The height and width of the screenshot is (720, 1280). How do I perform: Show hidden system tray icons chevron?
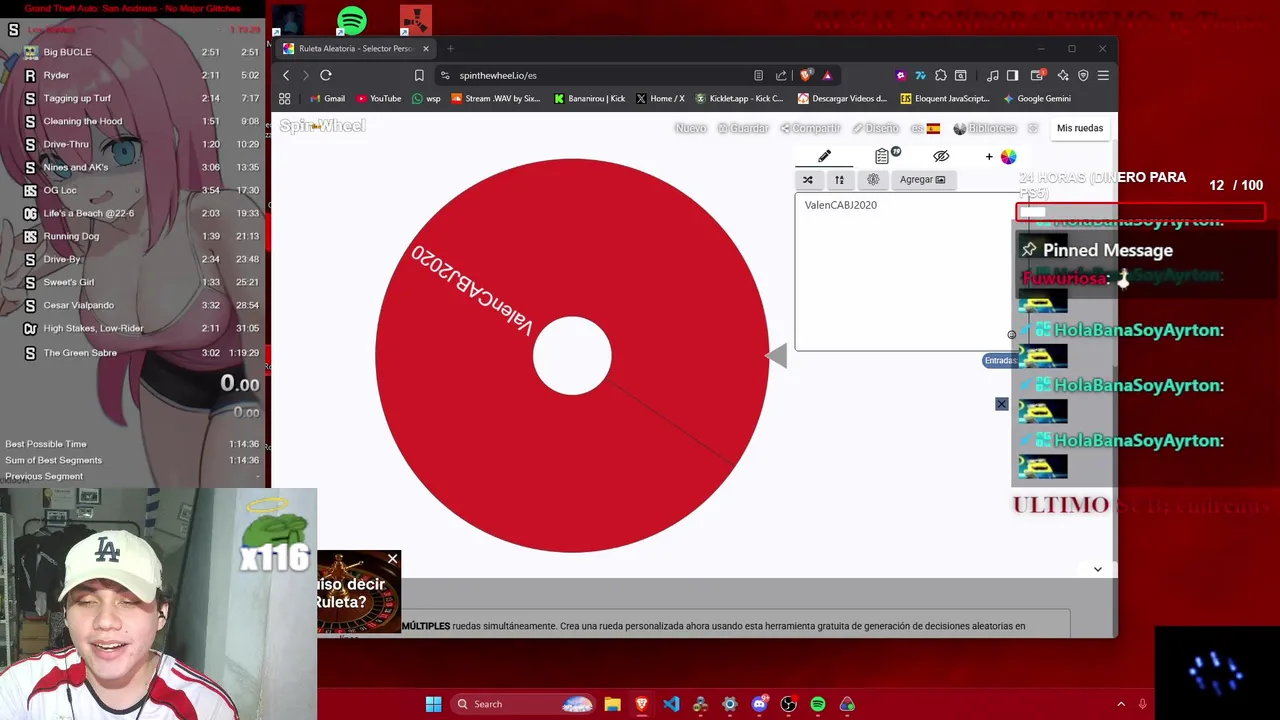[x=1121, y=704]
